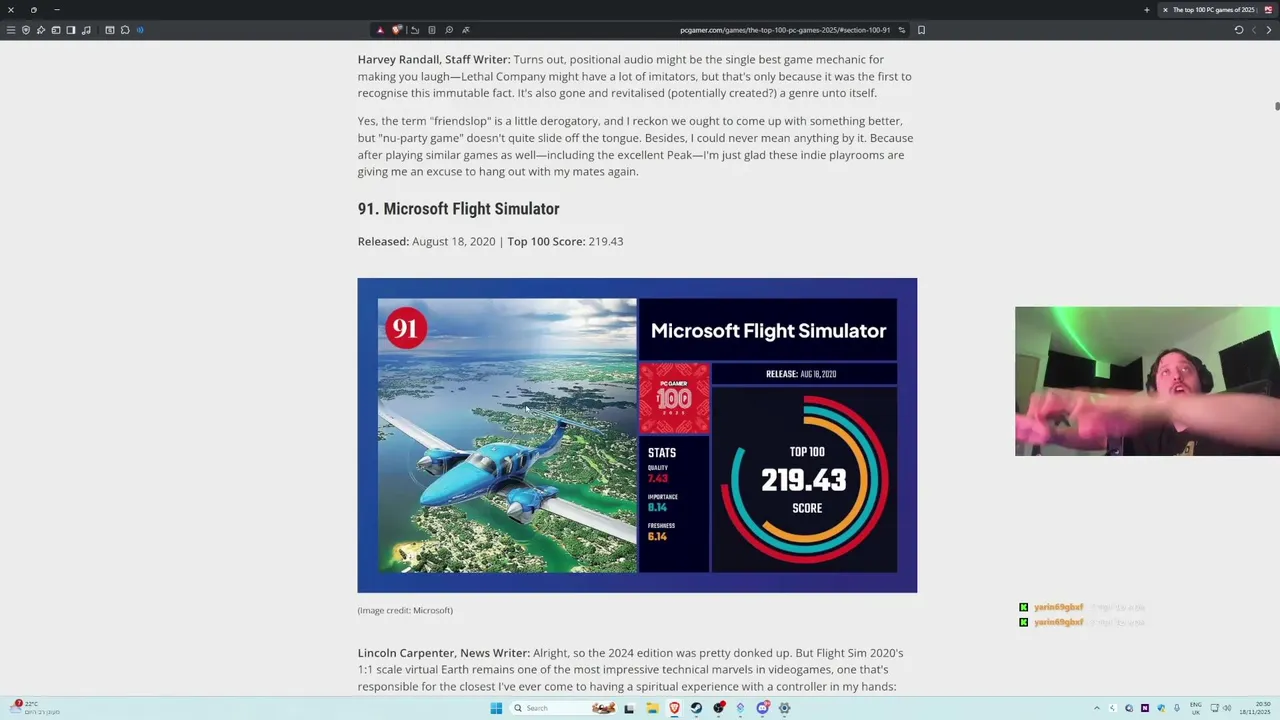Screen dimensions: 1280x720
Task: Open the Windows Start menu
Action: (496, 708)
